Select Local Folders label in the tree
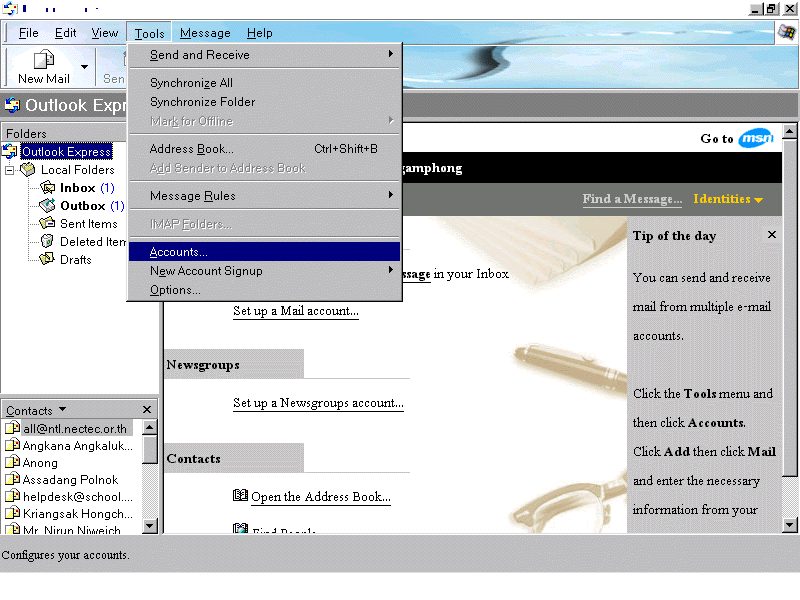The width and height of the screenshot is (800, 600). (78, 170)
